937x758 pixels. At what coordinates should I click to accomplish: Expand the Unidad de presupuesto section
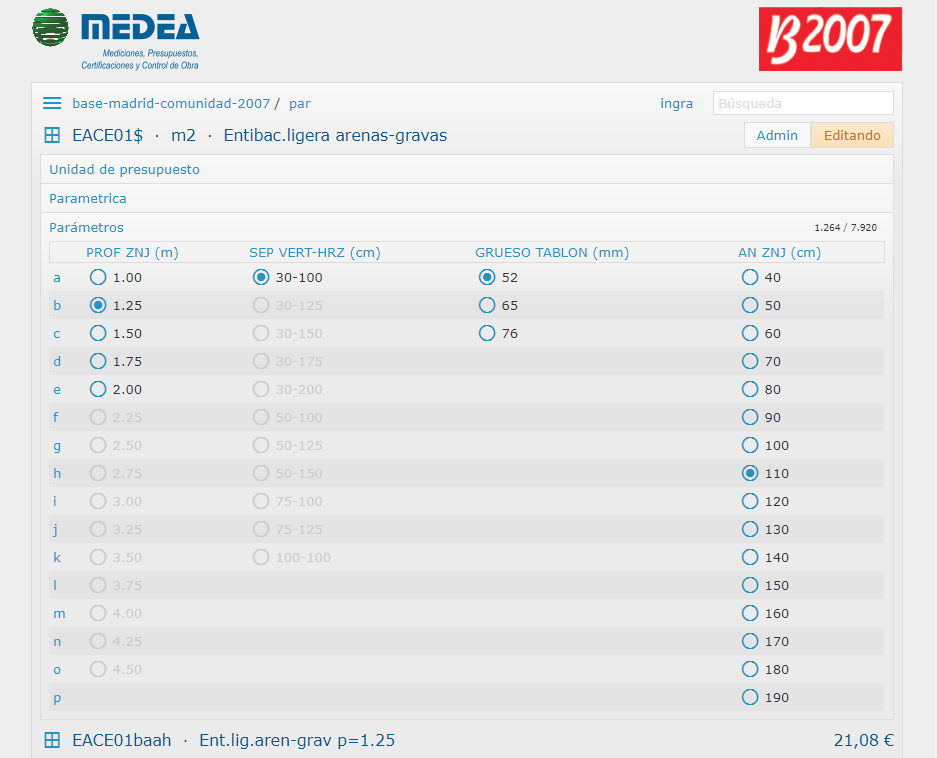[x=124, y=170]
